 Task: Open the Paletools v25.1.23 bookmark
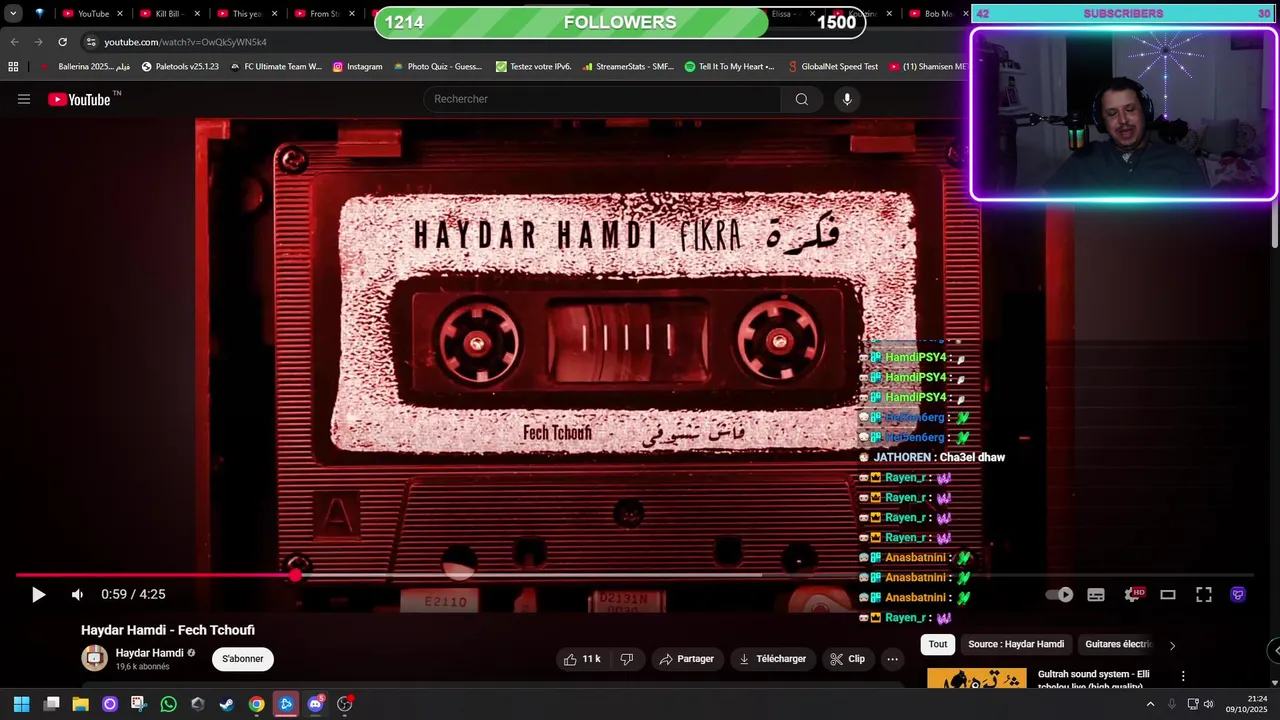point(180,67)
